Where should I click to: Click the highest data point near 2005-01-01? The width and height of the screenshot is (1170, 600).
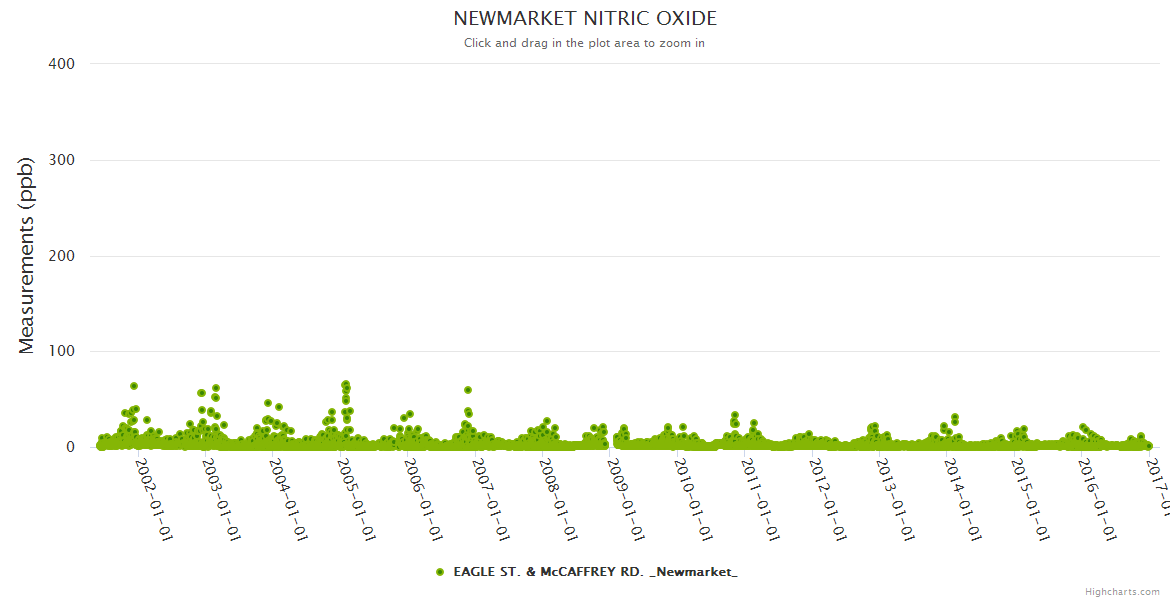click(x=345, y=384)
